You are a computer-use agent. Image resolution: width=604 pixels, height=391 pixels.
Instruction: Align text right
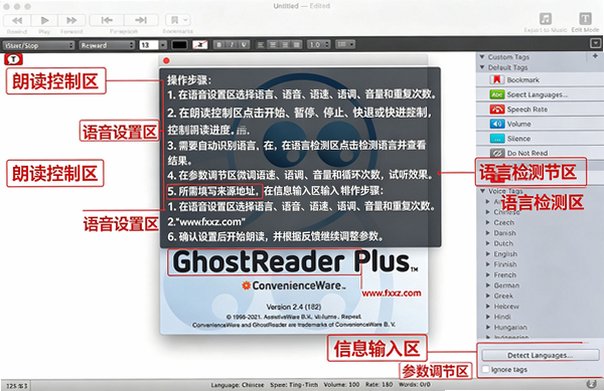[x=285, y=45]
